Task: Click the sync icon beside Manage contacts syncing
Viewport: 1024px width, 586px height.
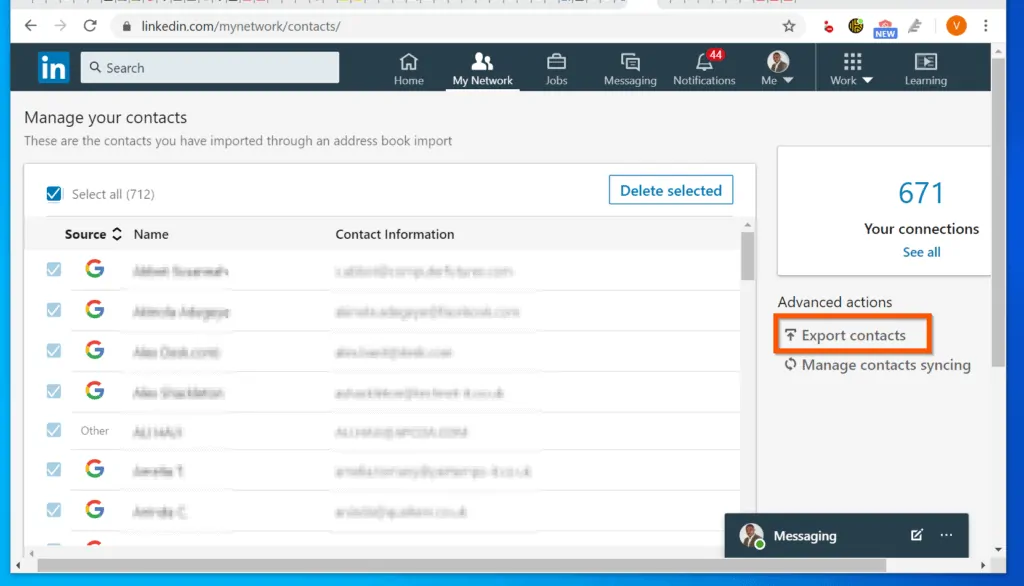Action: [790, 364]
